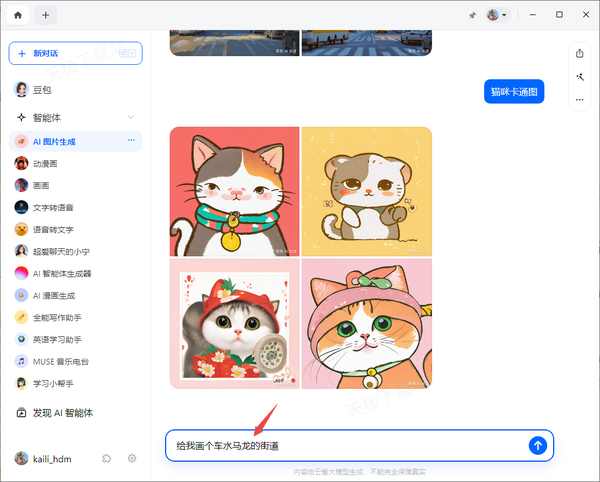Open 英语学习助手 agent
This screenshot has height=482, width=600.
(x=75, y=339)
